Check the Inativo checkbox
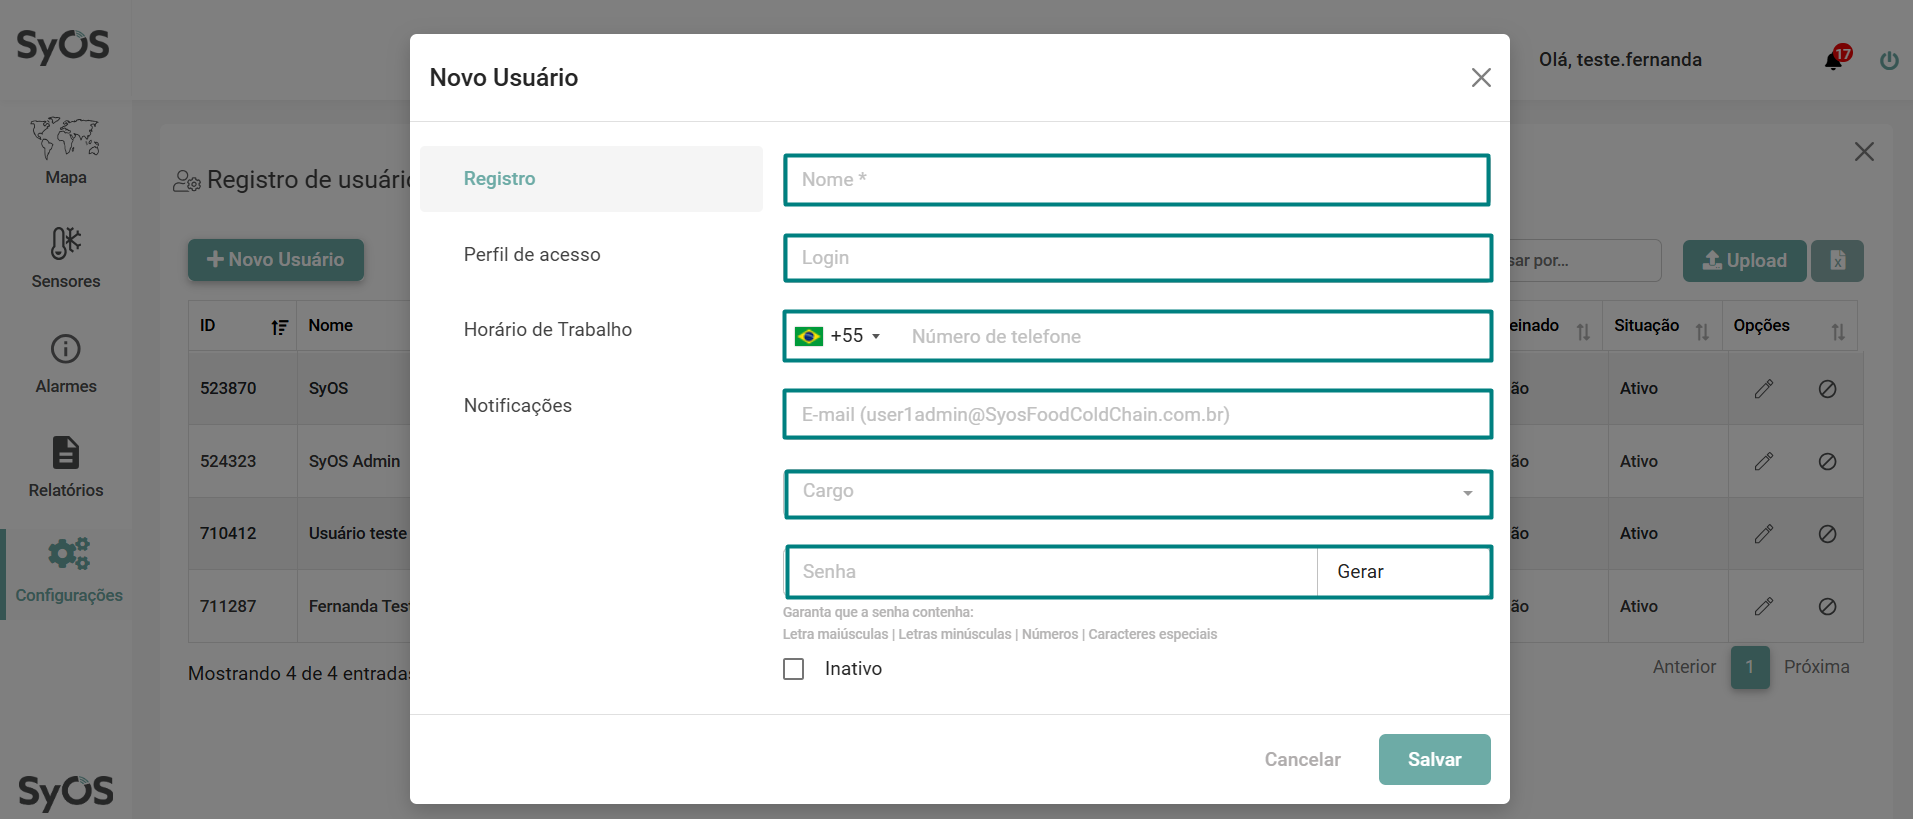Viewport: 1913px width, 819px height. pos(794,669)
